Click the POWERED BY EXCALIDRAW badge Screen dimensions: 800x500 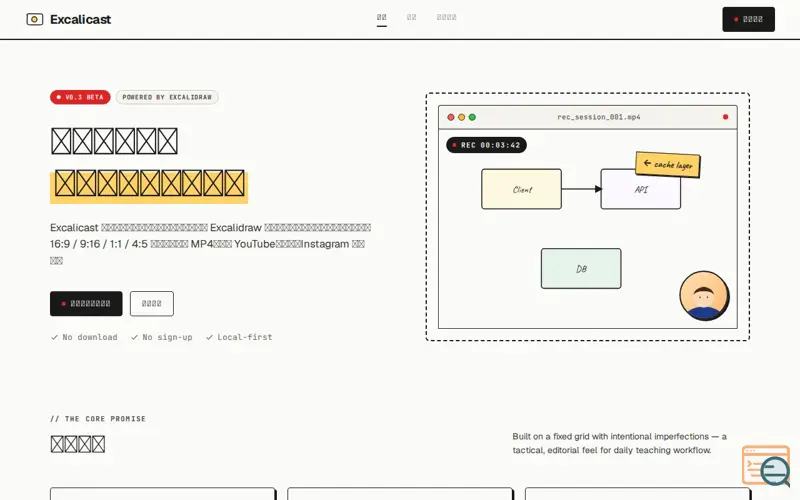[167, 97]
